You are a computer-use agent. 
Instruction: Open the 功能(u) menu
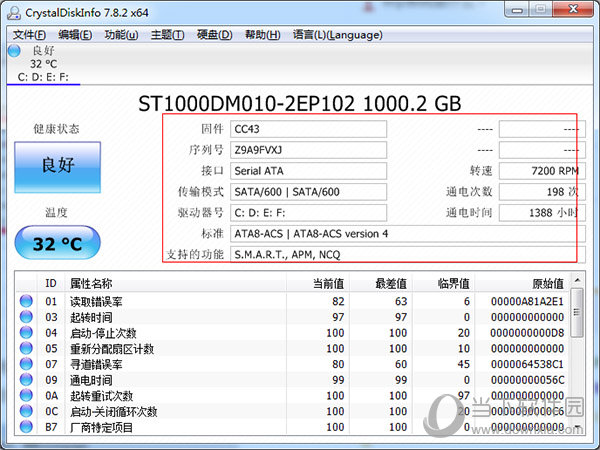(121, 35)
